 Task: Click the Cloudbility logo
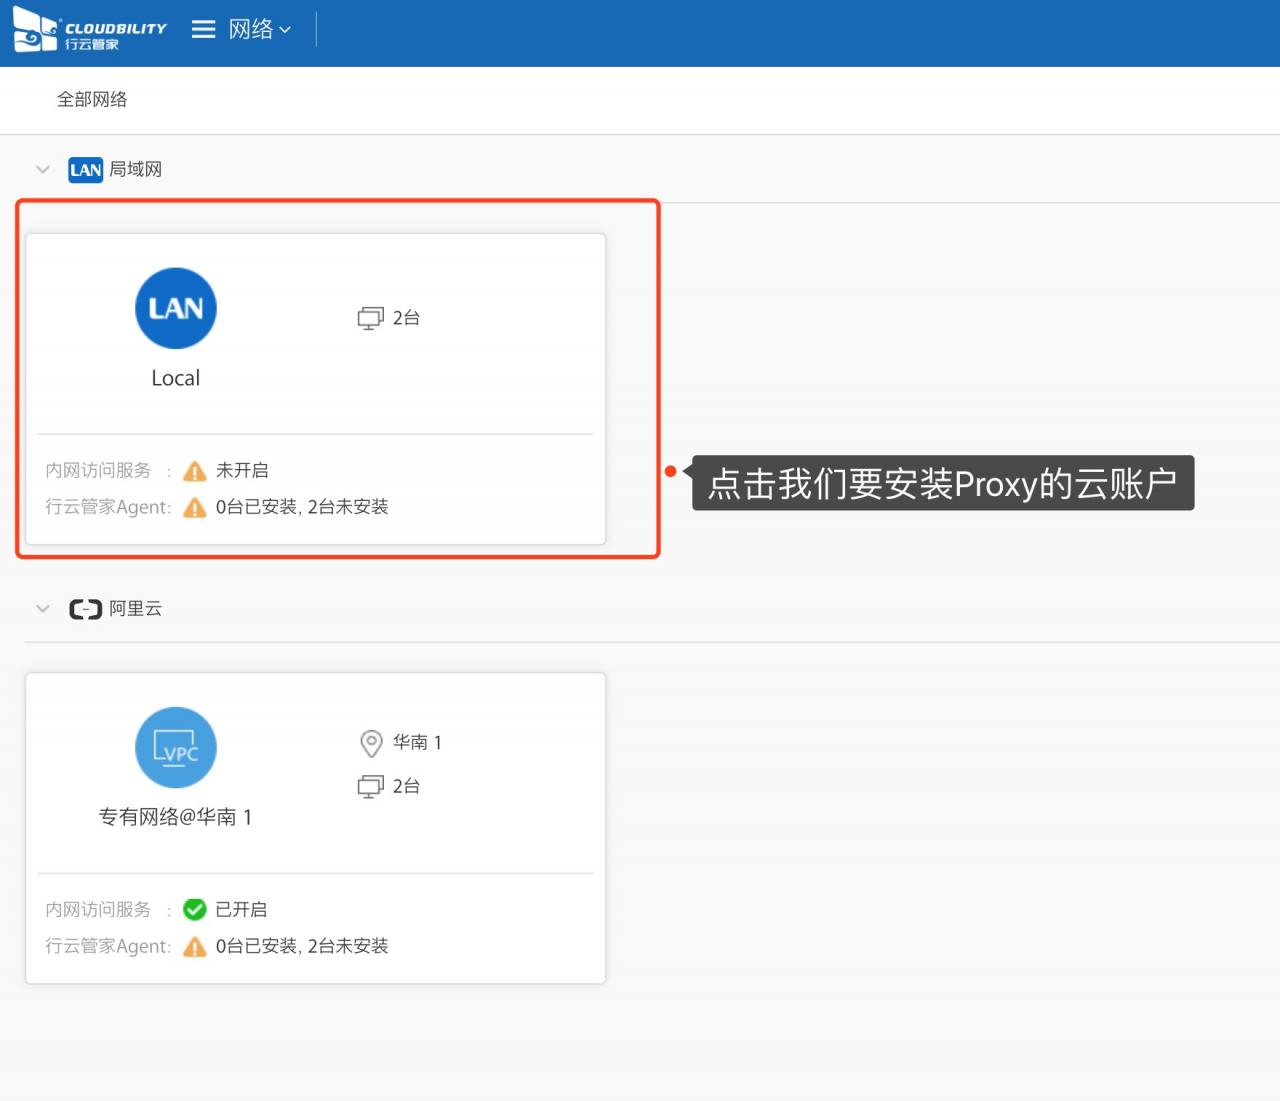[89, 31]
